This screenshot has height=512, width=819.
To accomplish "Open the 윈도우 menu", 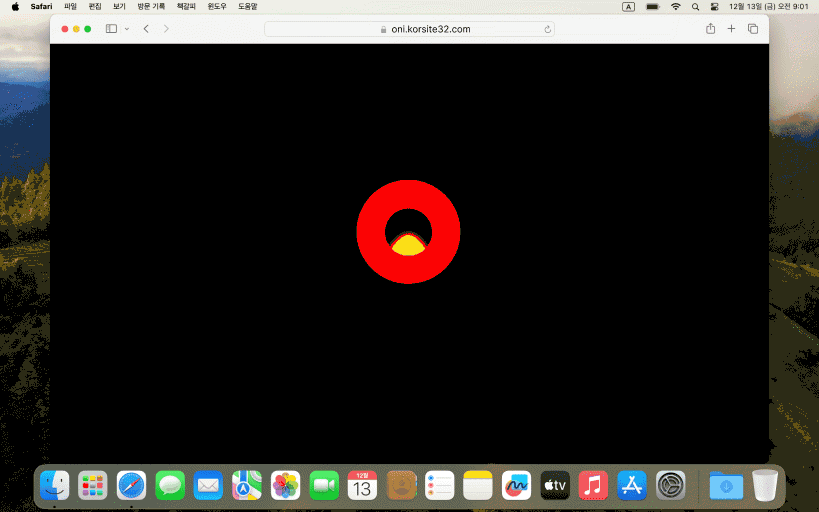I will pos(217,7).
